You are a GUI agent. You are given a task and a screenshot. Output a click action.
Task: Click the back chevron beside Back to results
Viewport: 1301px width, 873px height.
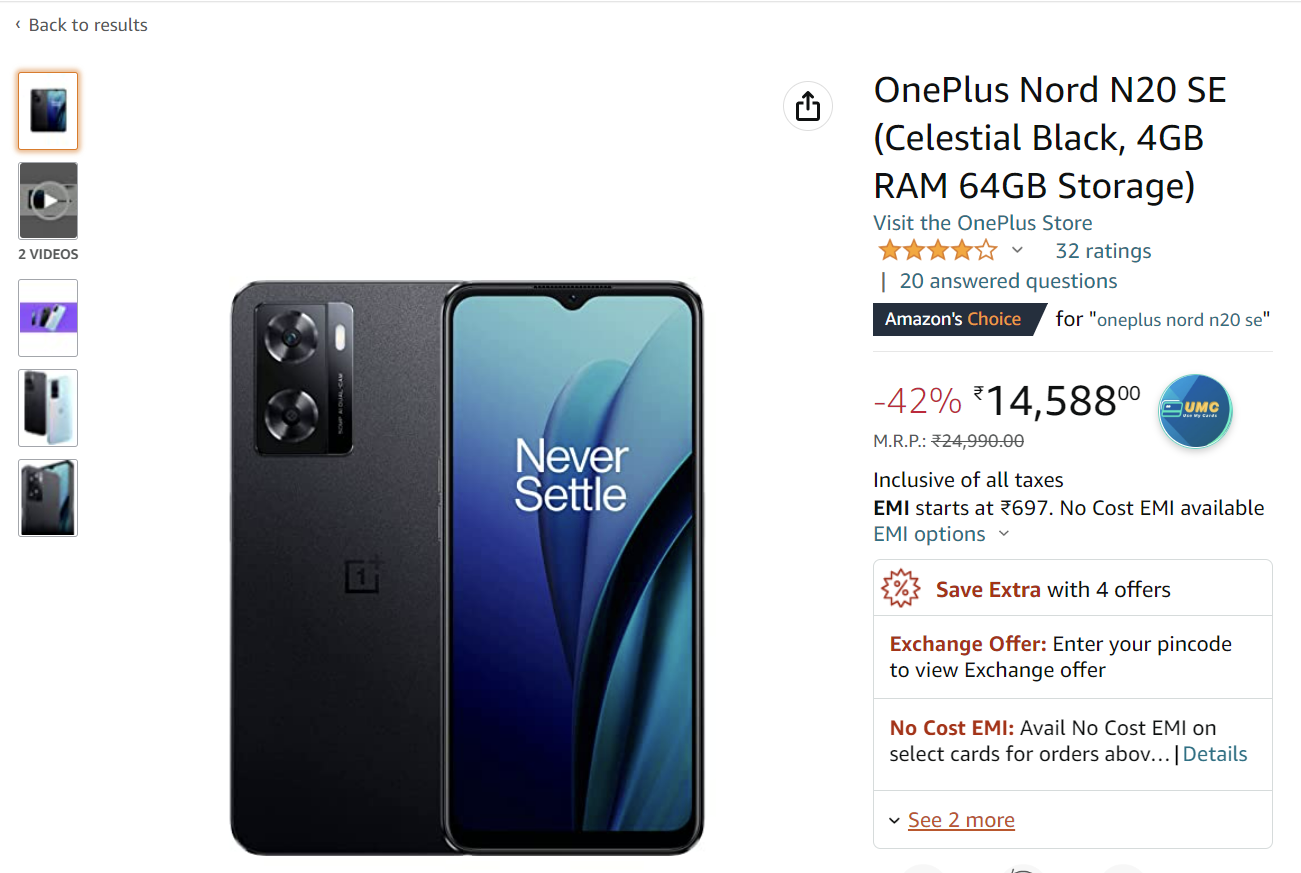(16, 24)
